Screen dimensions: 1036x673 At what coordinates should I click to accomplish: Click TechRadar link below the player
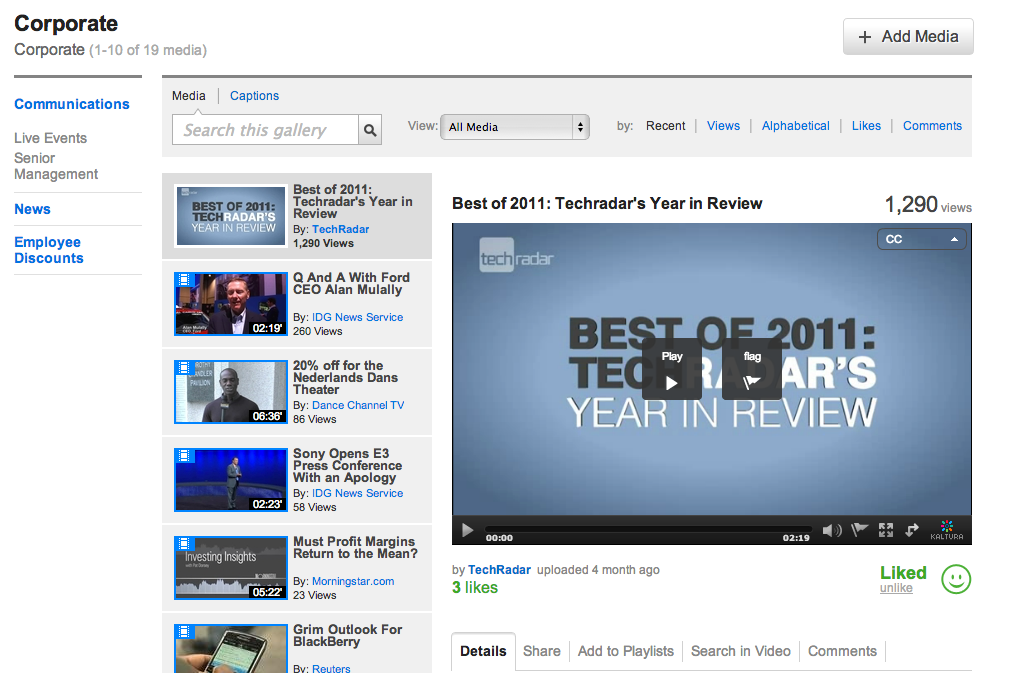click(500, 569)
